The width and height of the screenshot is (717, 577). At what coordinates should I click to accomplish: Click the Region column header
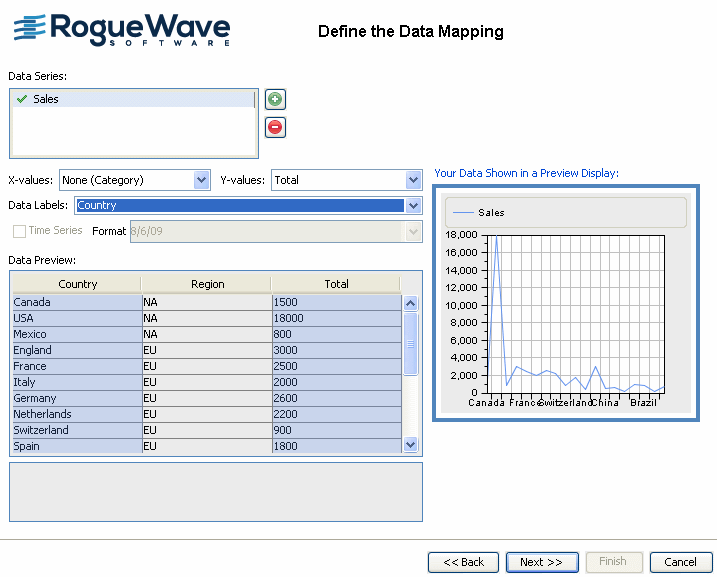pyautogui.click(x=207, y=284)
